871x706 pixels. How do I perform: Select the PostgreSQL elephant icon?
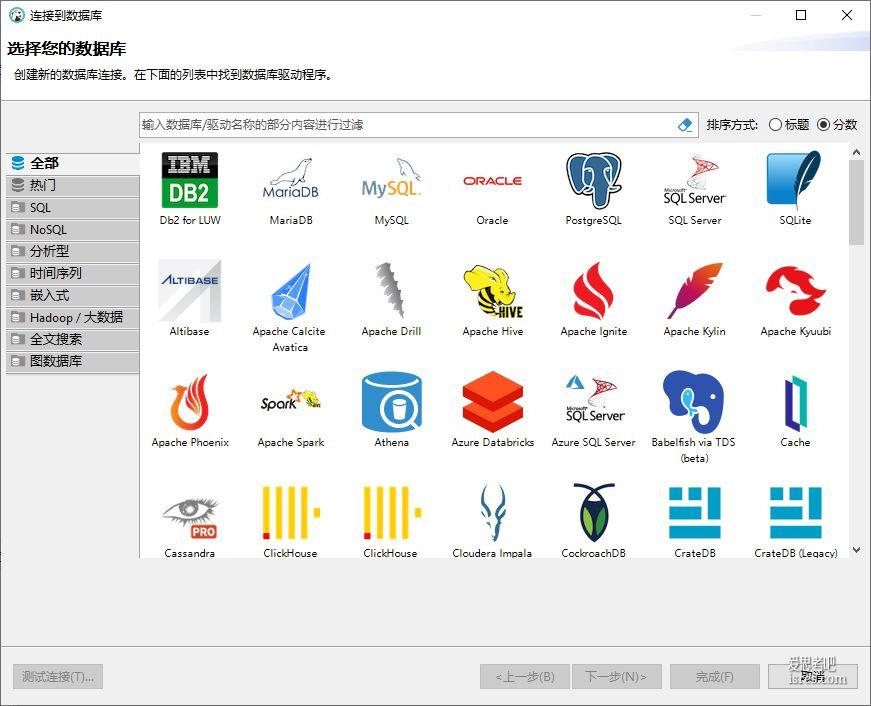pyautogui.click(x=593, y=180)
